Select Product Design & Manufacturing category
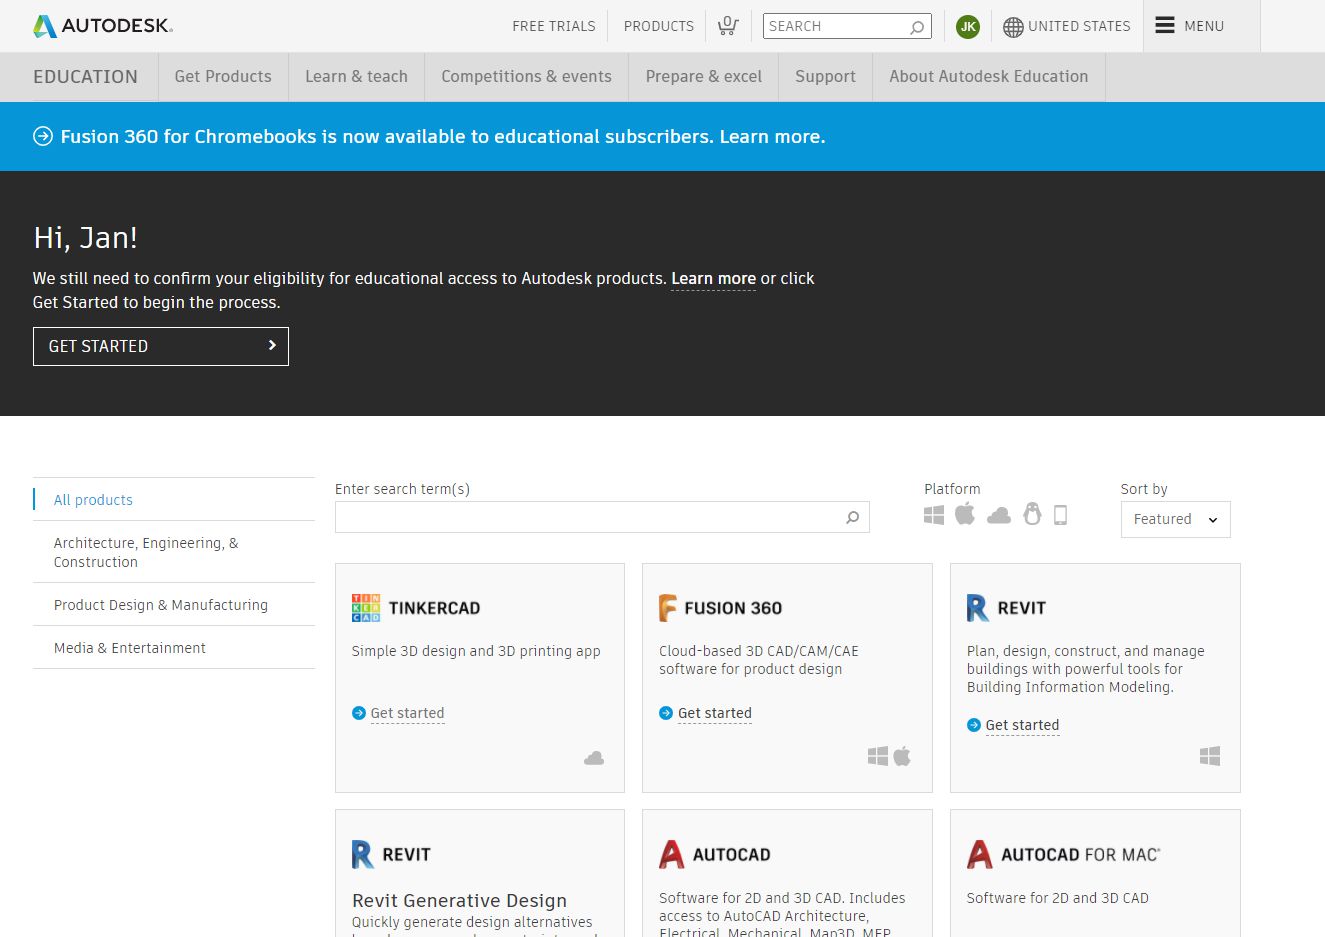 161,605
